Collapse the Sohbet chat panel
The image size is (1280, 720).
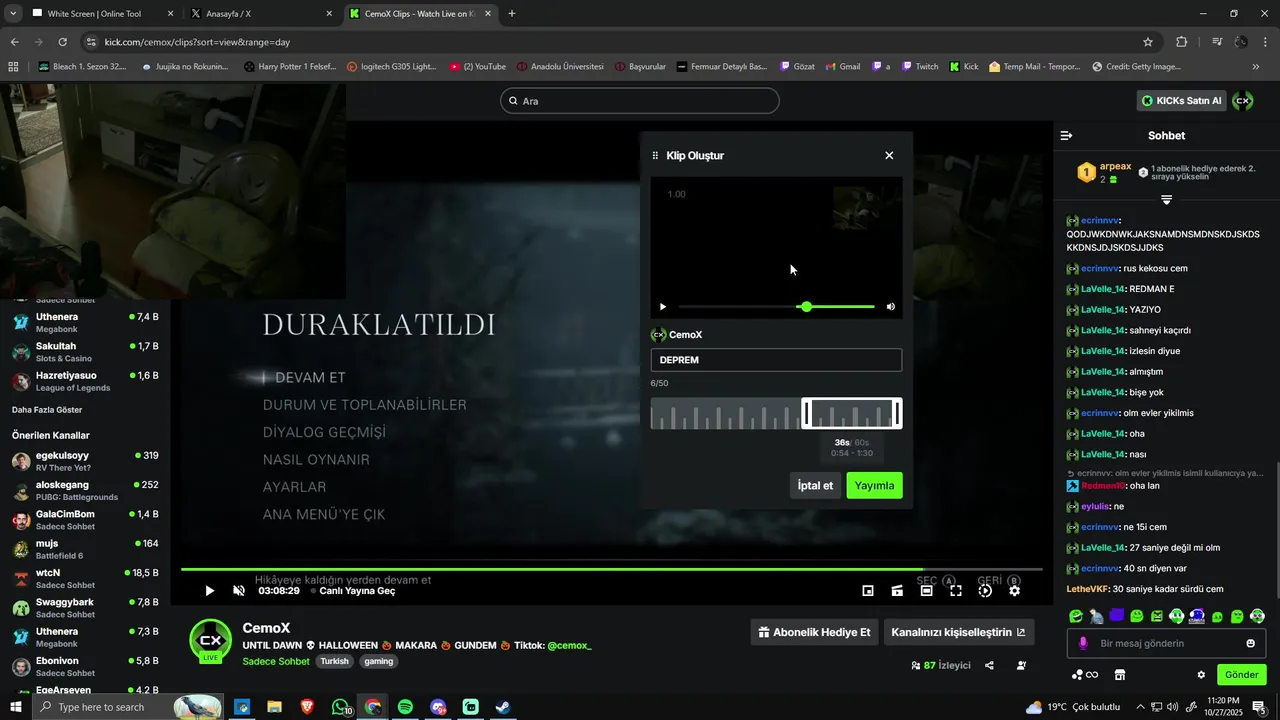point(1066,135)
